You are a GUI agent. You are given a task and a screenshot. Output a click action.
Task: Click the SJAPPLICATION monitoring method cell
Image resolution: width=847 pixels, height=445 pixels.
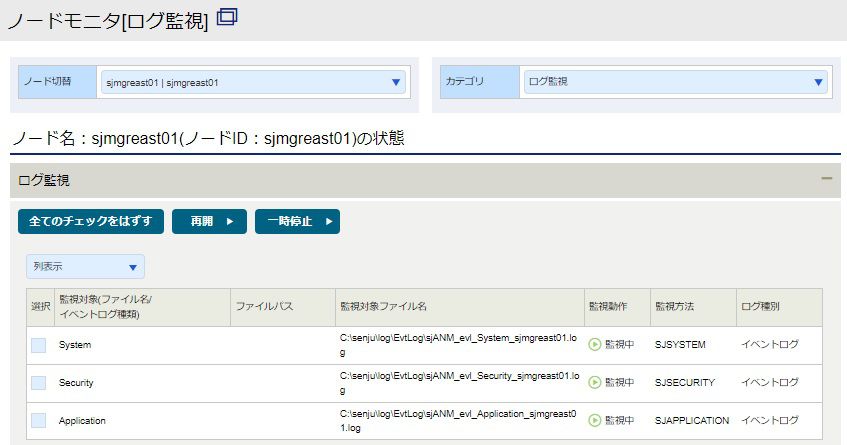pyautogui.click(x=692, y=420)
